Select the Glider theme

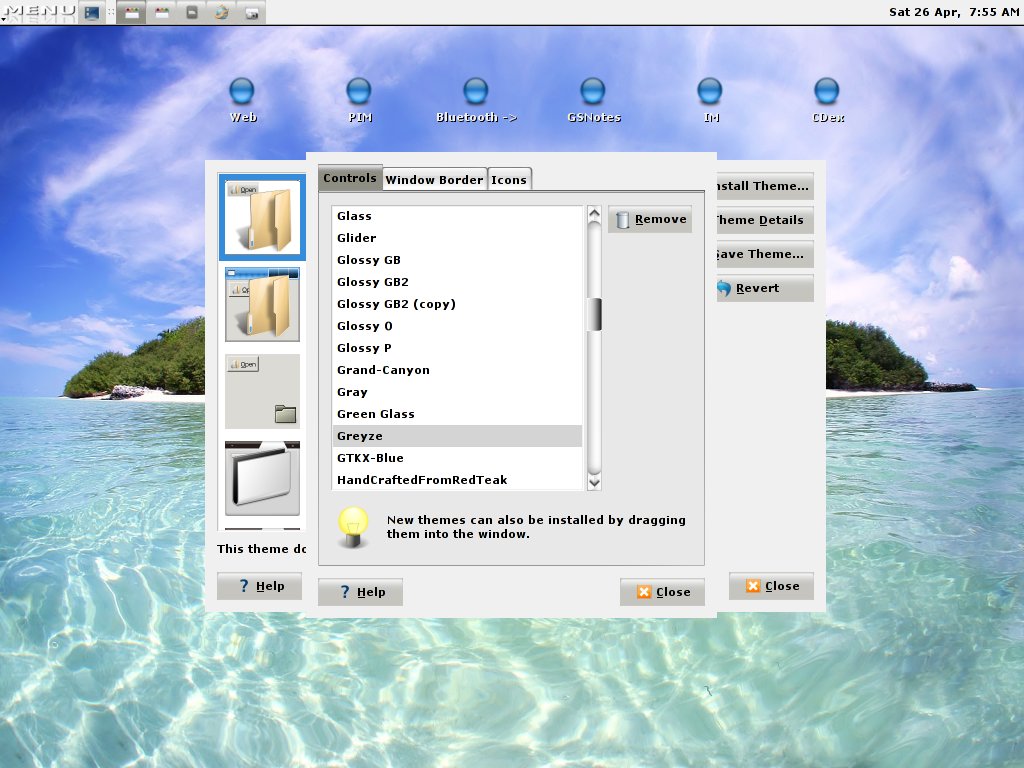457,238
